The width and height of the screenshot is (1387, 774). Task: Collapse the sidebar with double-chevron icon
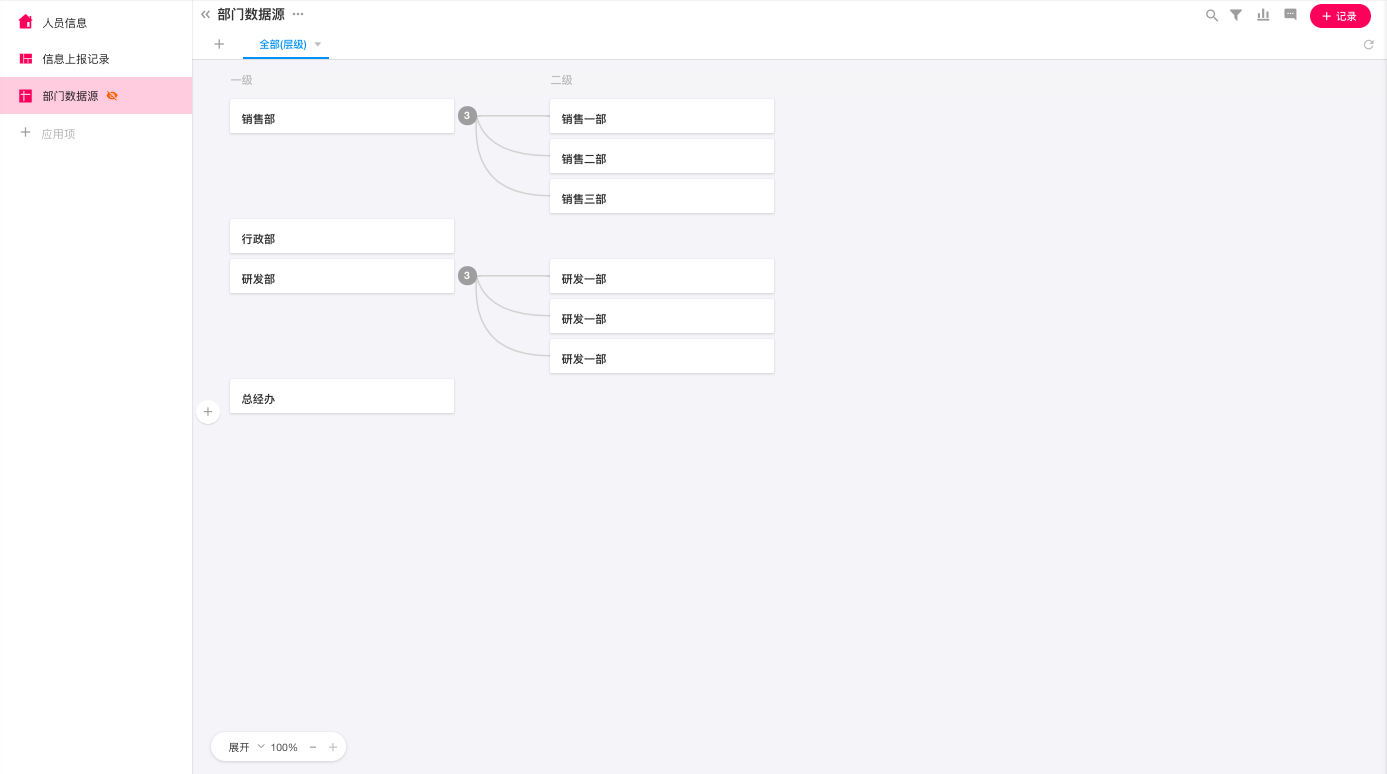[205, 14]
